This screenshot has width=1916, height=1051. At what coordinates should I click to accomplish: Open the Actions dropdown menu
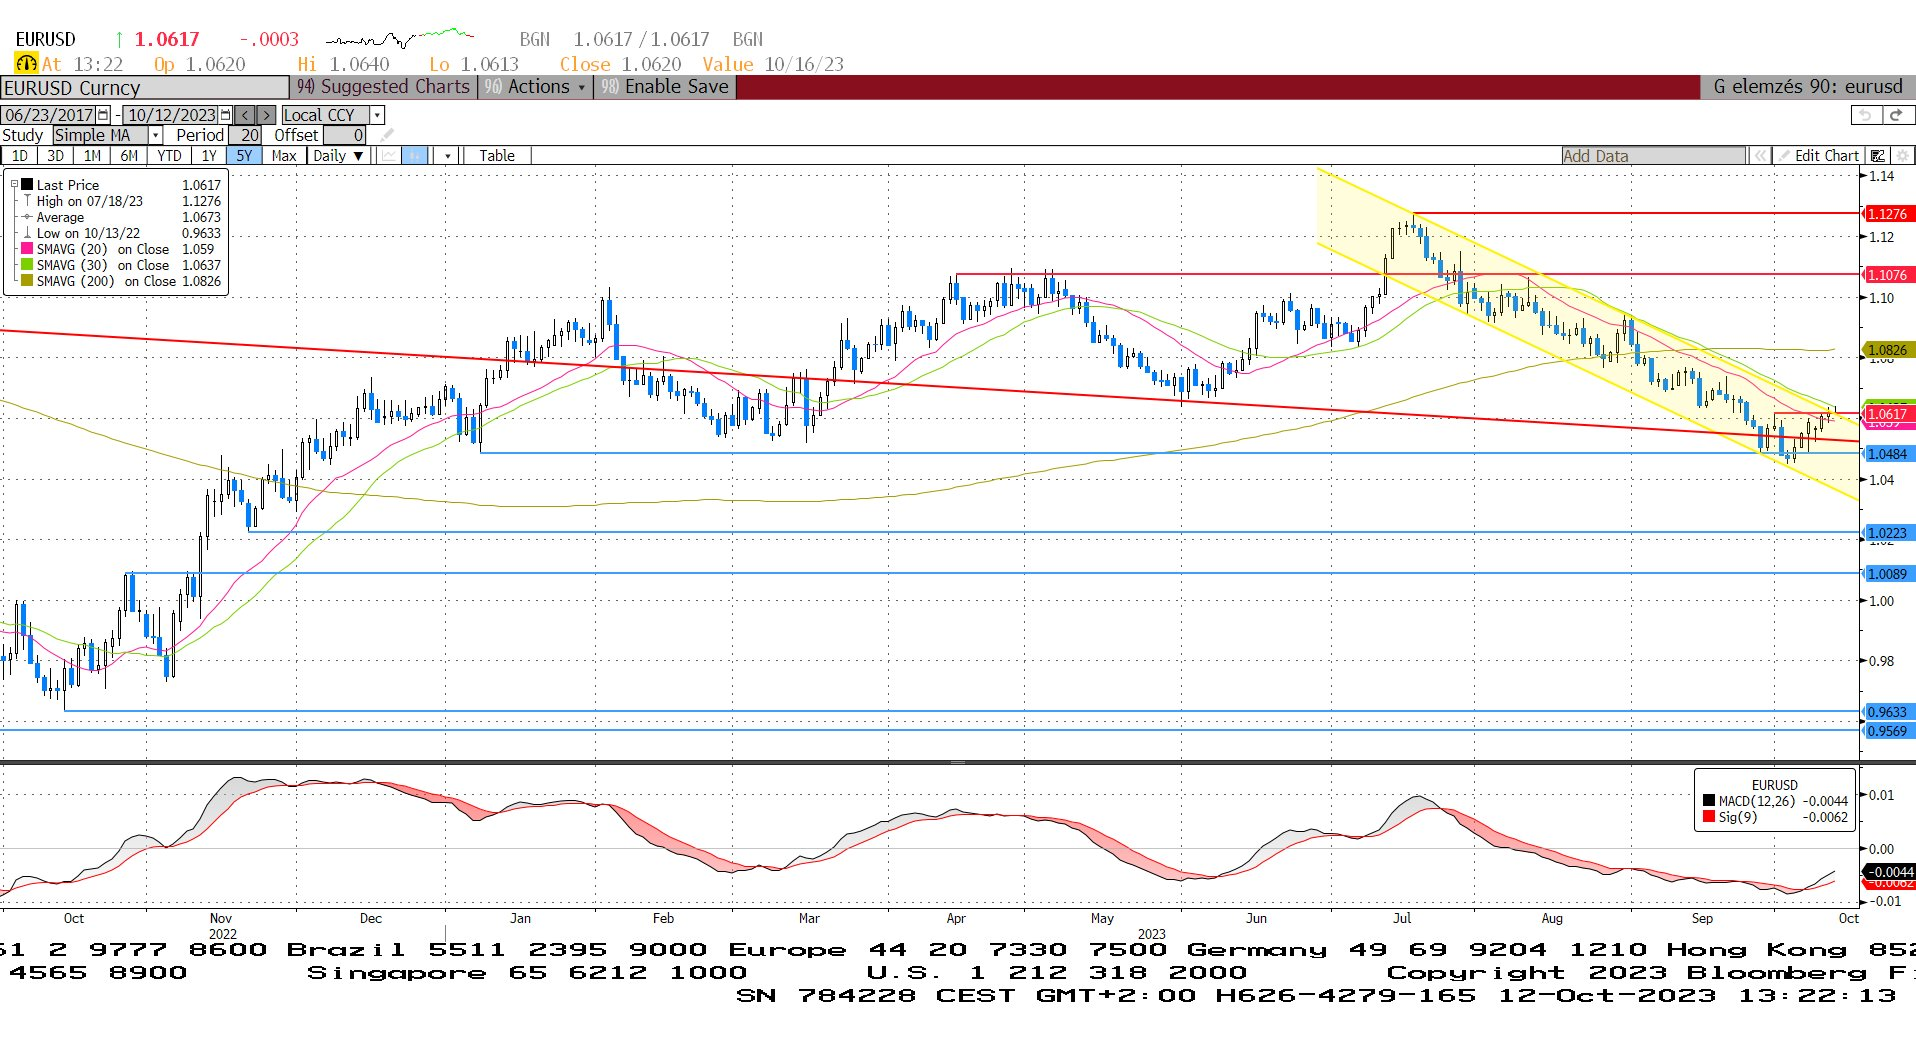[537, 87]
